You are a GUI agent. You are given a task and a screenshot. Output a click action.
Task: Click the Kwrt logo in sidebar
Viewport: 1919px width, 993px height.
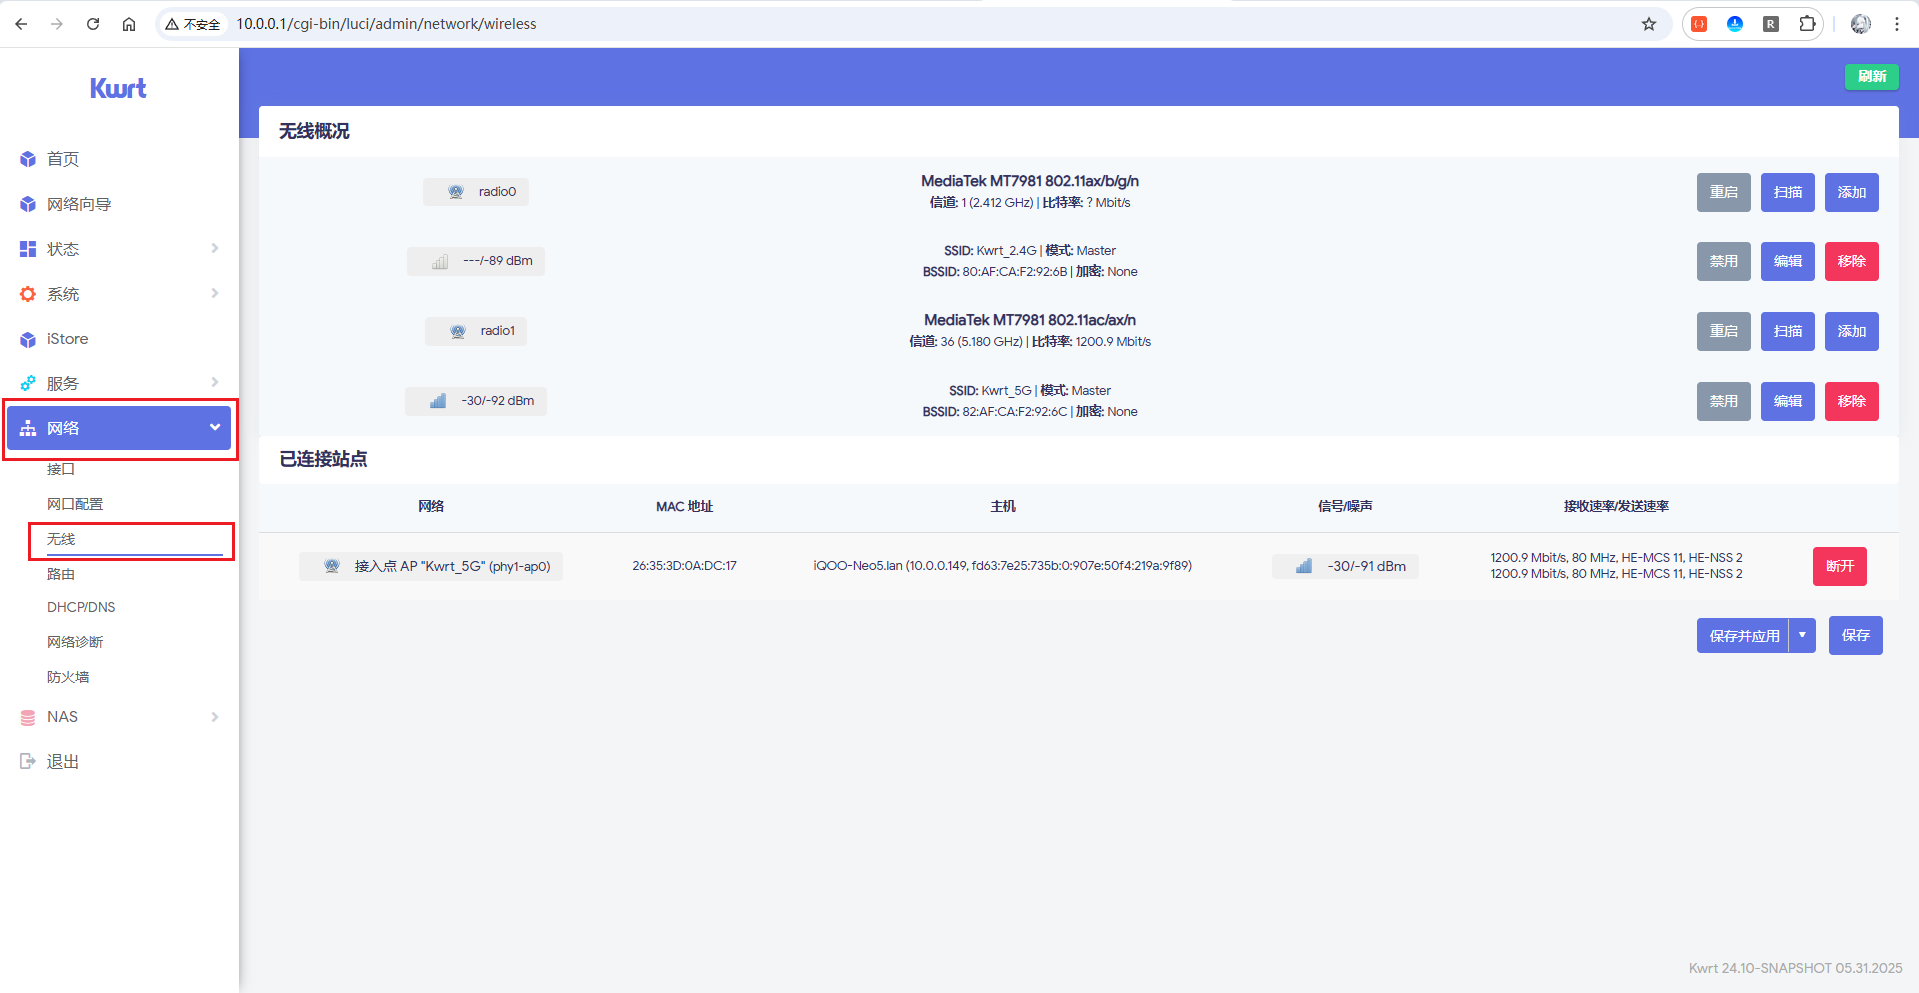tap(118, 88)
